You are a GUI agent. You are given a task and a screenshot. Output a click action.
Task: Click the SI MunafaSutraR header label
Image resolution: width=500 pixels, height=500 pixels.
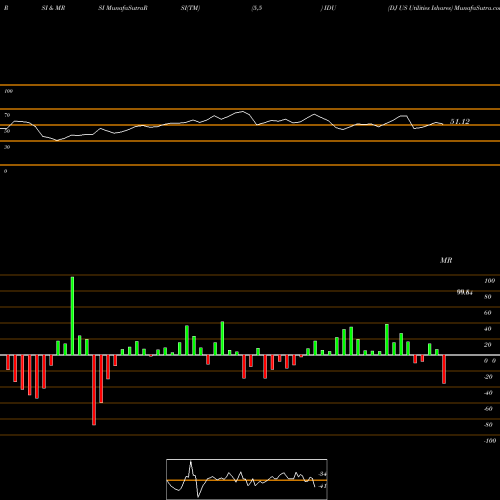123,8
